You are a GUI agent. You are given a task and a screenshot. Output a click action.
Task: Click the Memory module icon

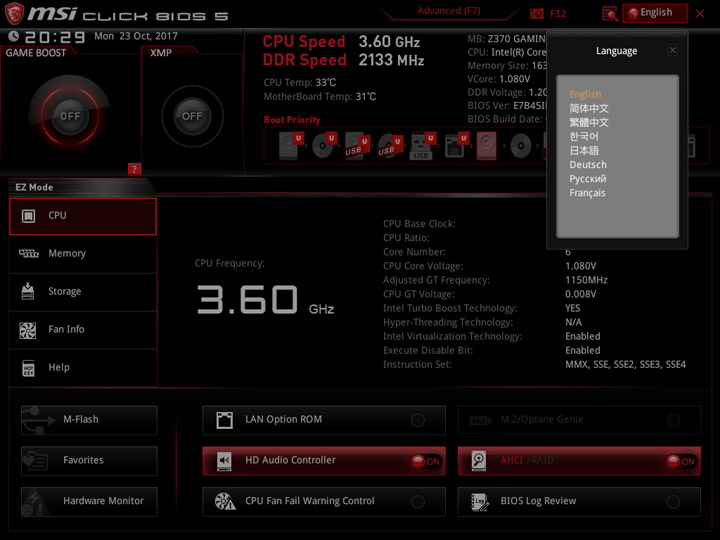[28, 253]
